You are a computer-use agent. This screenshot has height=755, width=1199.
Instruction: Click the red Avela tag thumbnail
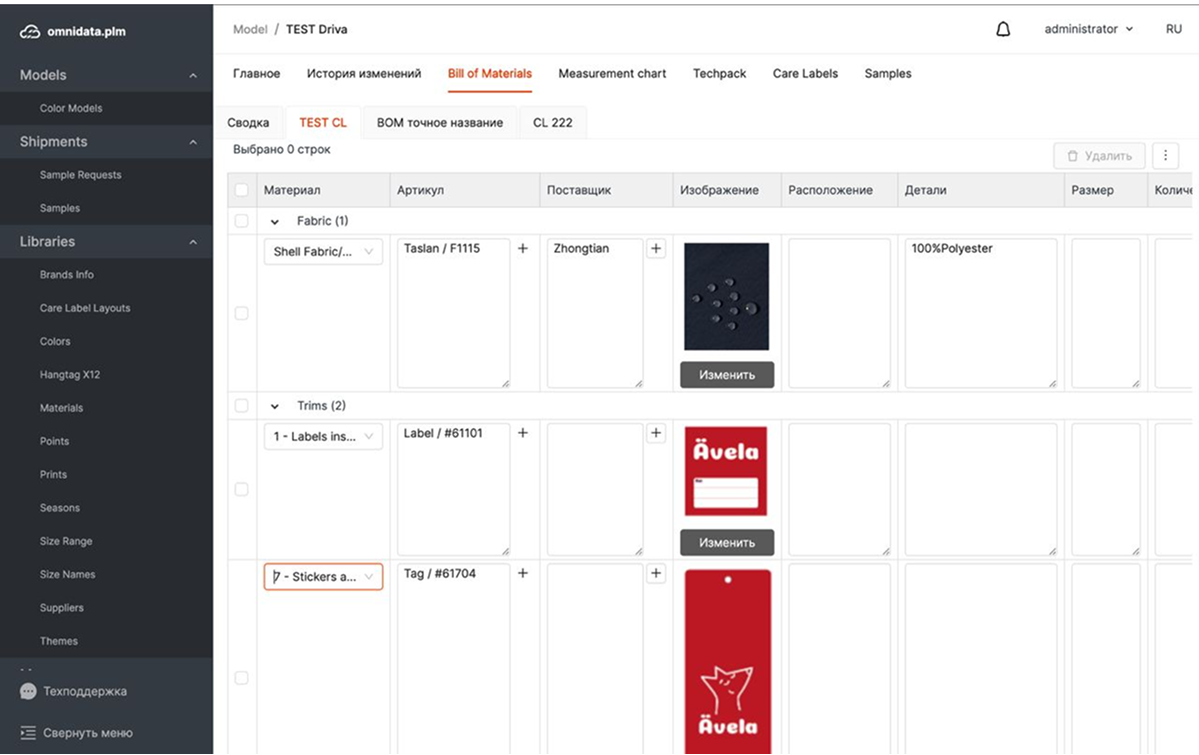[727, 660]
